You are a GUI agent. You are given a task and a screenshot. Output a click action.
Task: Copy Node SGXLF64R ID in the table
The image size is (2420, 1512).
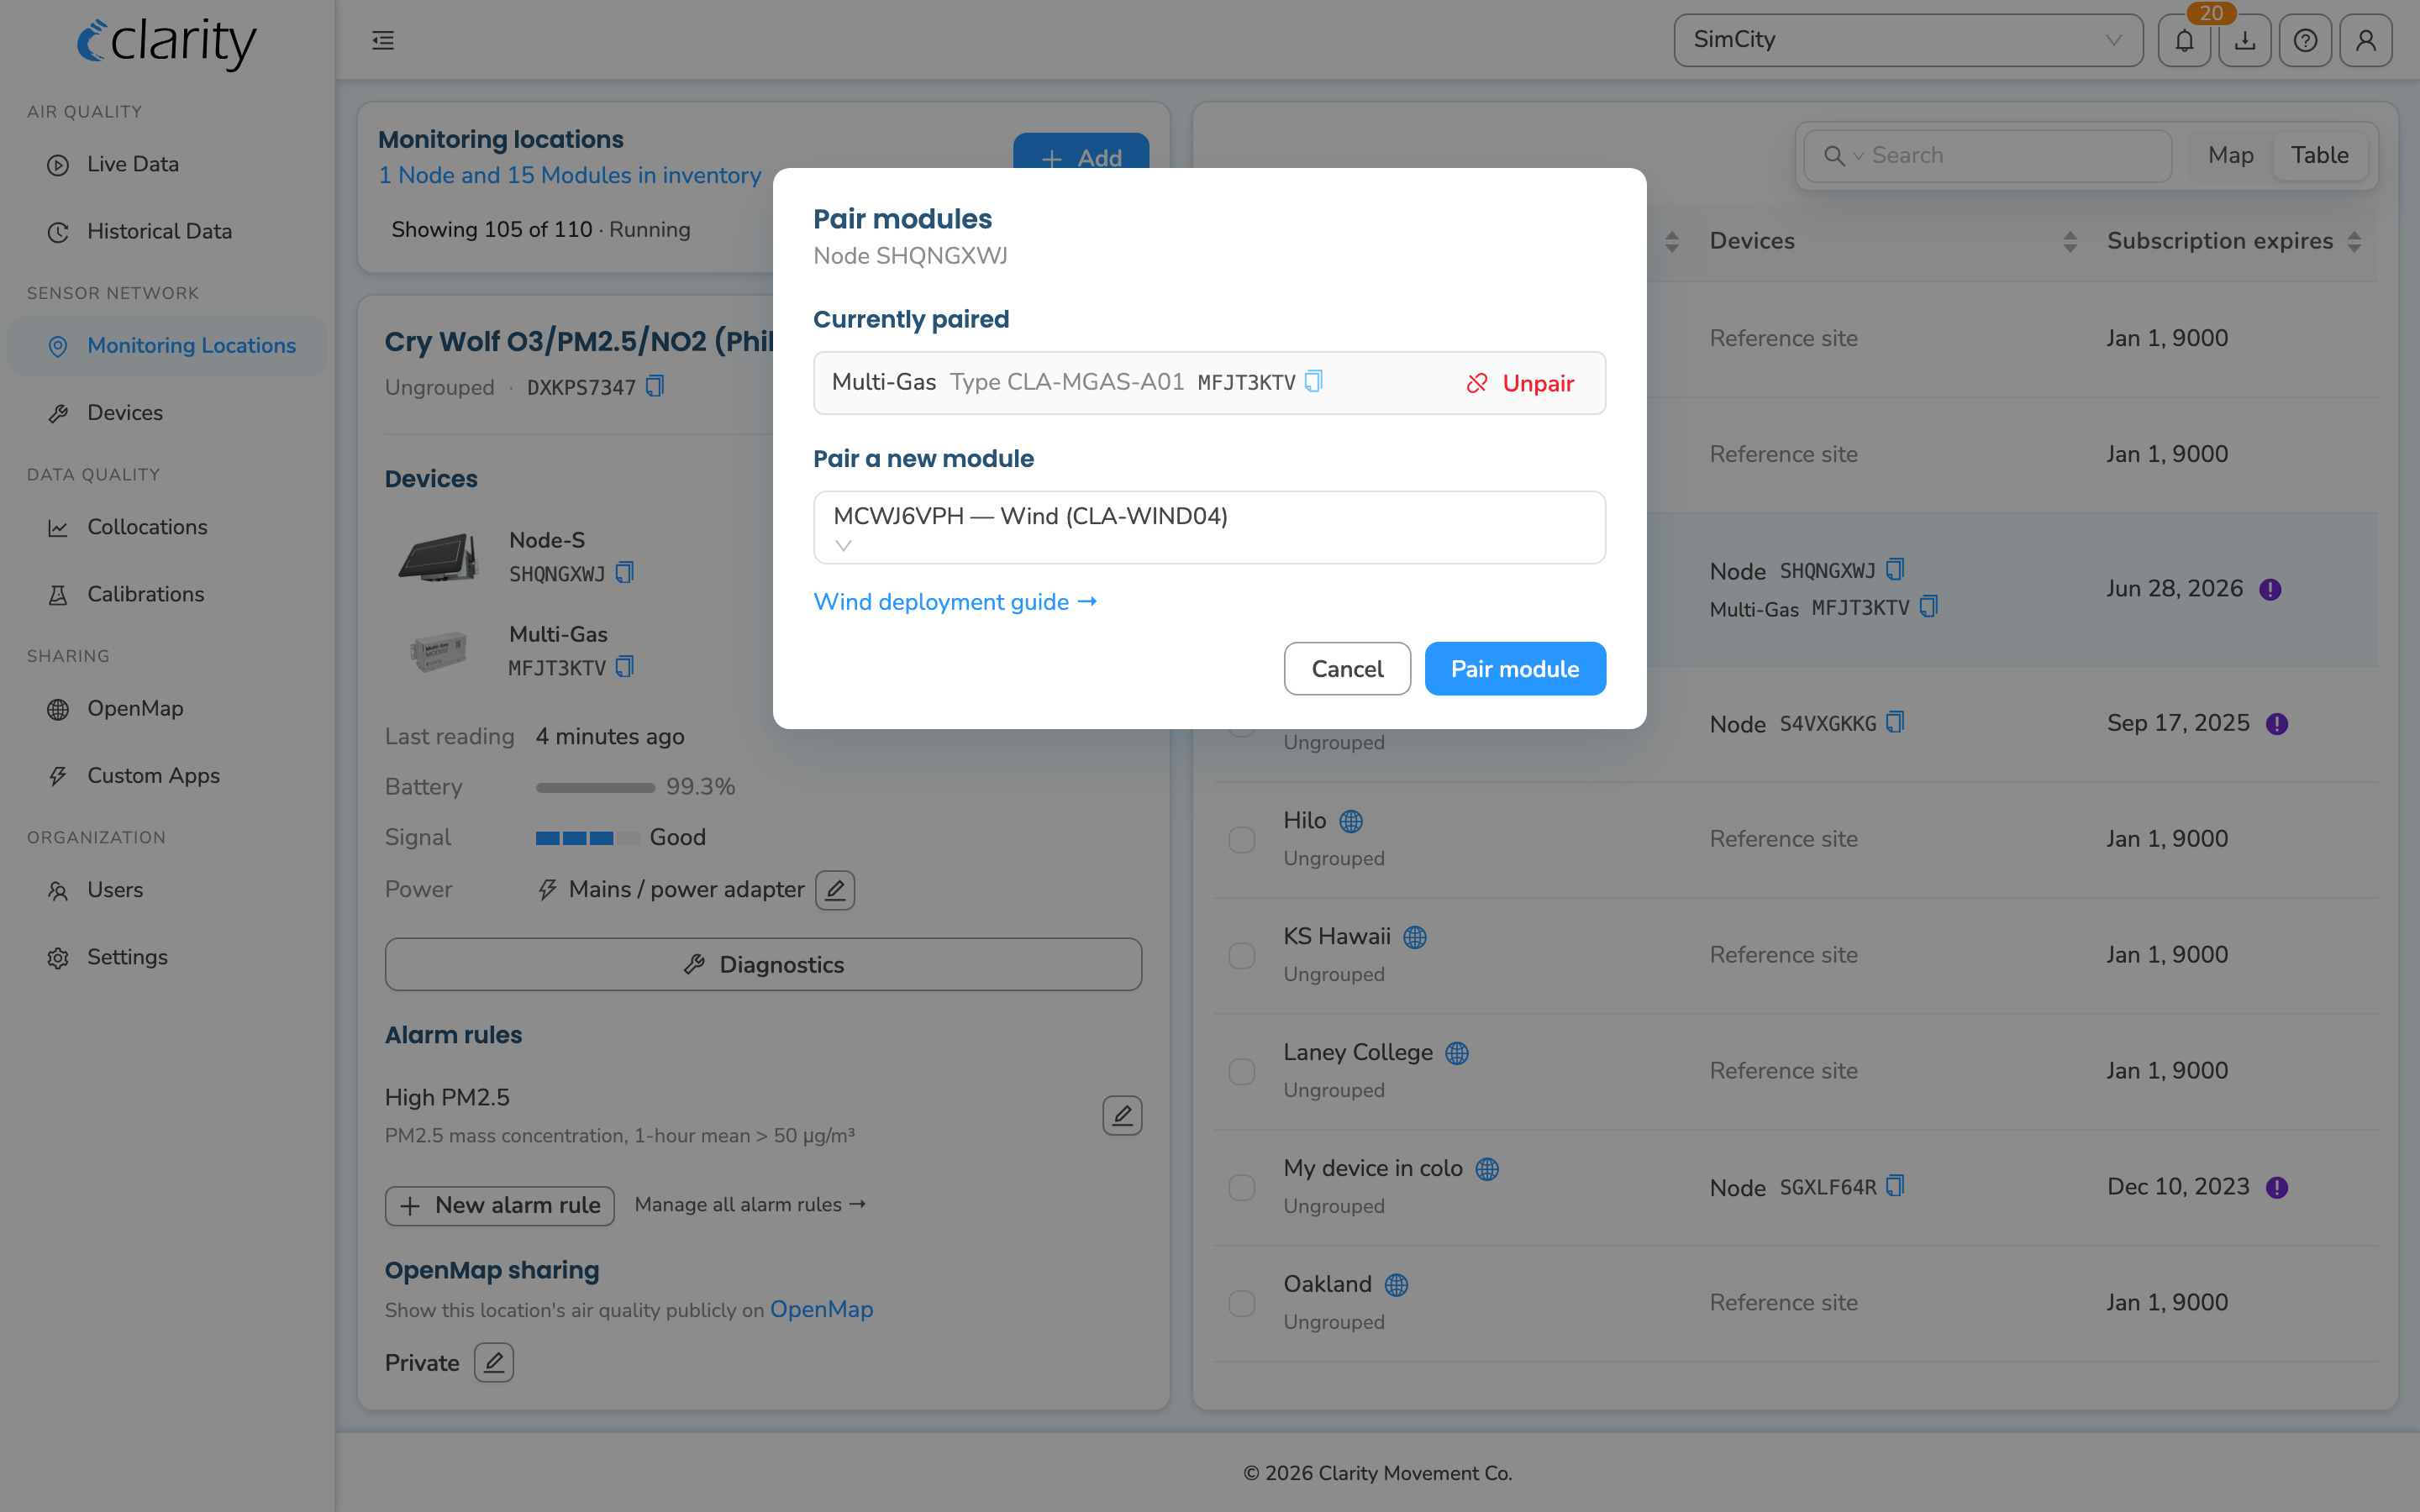point(1895,1186)
